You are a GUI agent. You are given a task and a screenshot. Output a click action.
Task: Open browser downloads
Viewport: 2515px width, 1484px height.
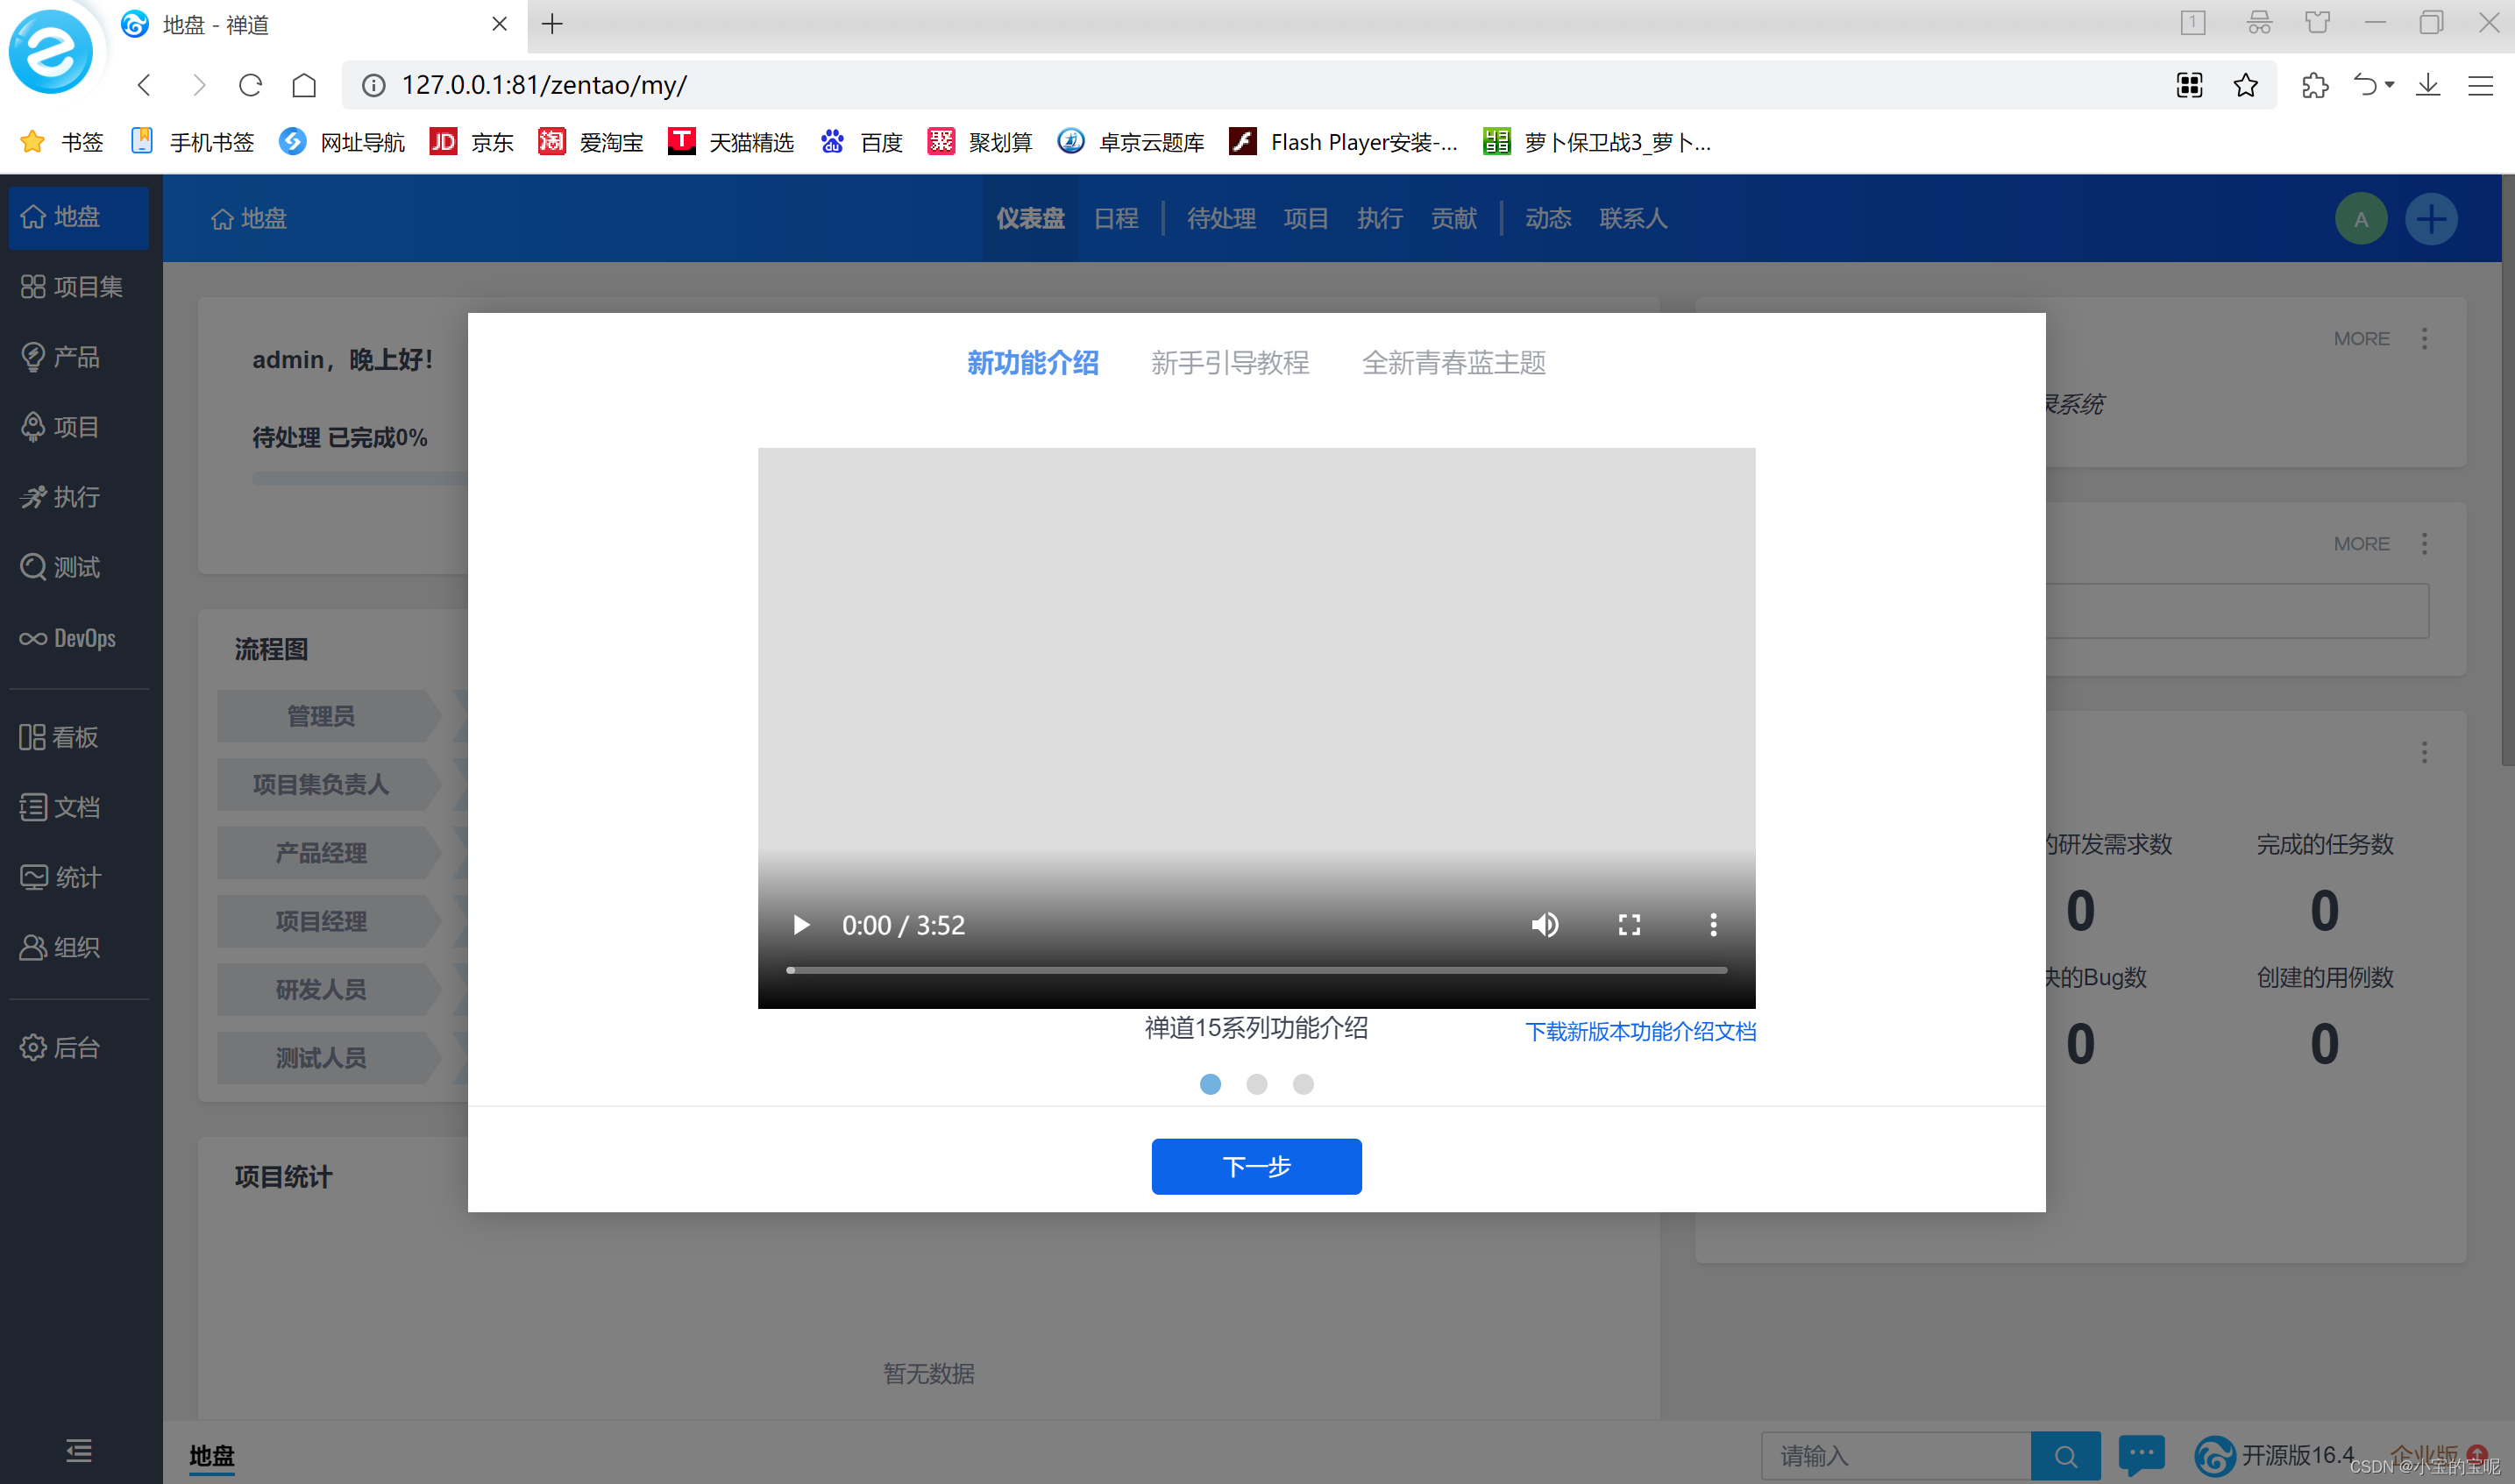pyautogui.click(x=2428, y=85)
